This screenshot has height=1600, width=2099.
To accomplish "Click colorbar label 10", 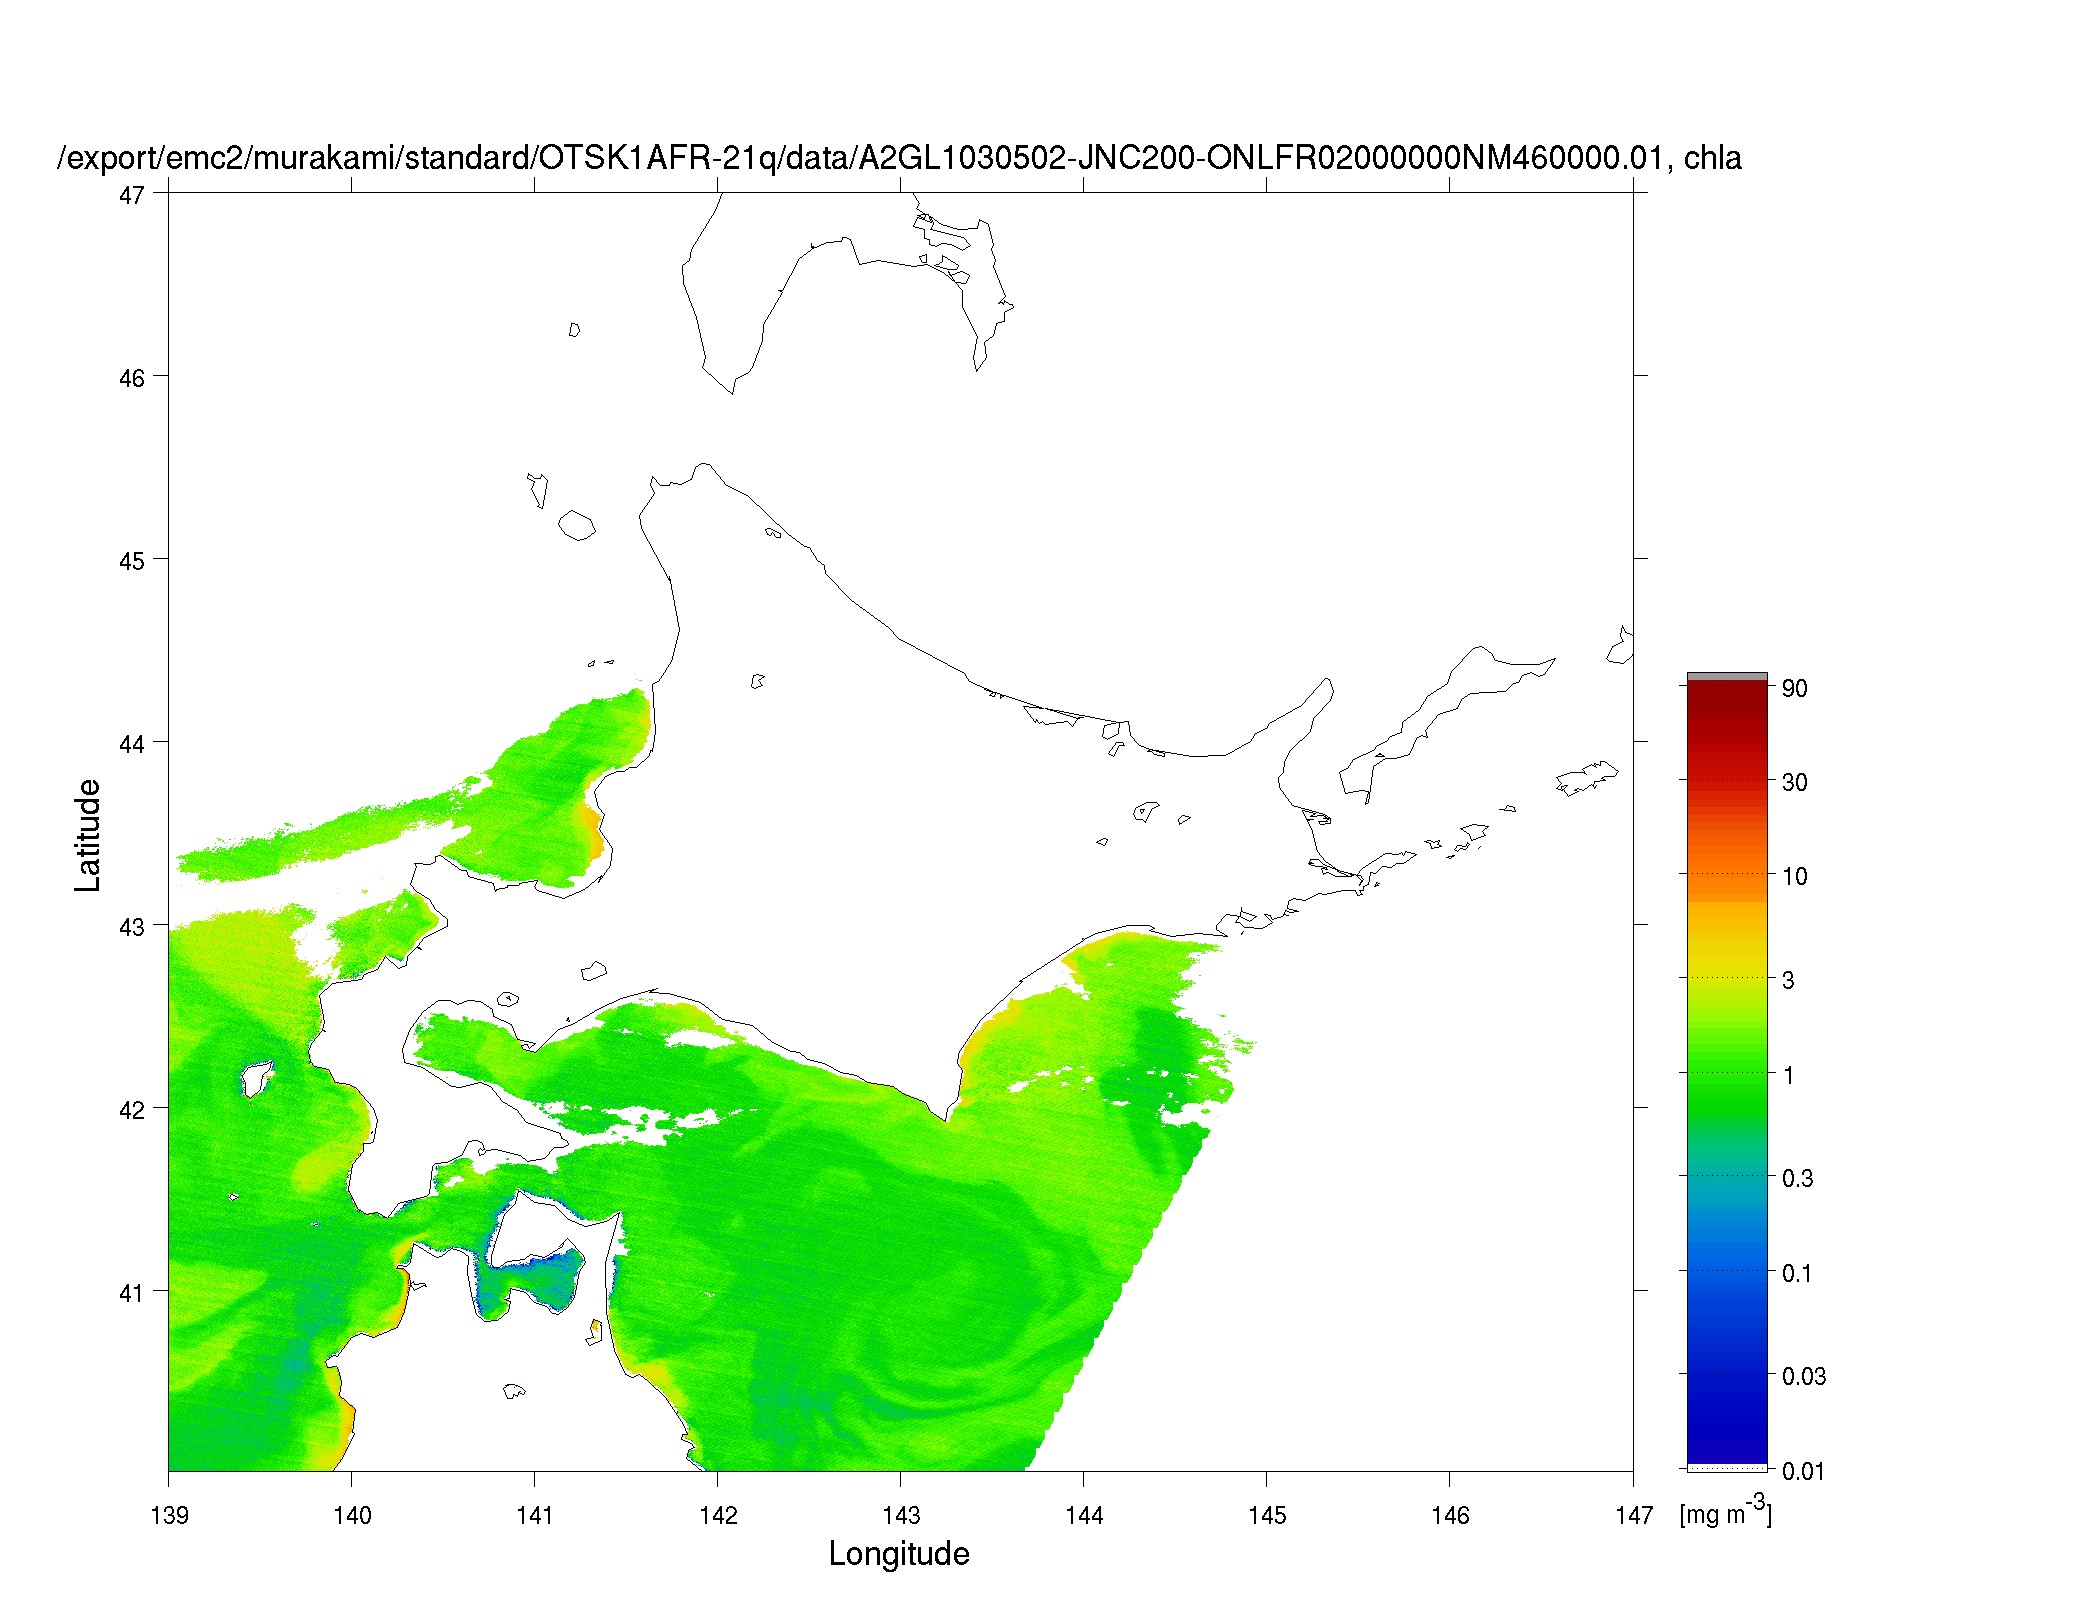I will [x=1794, y=876].
